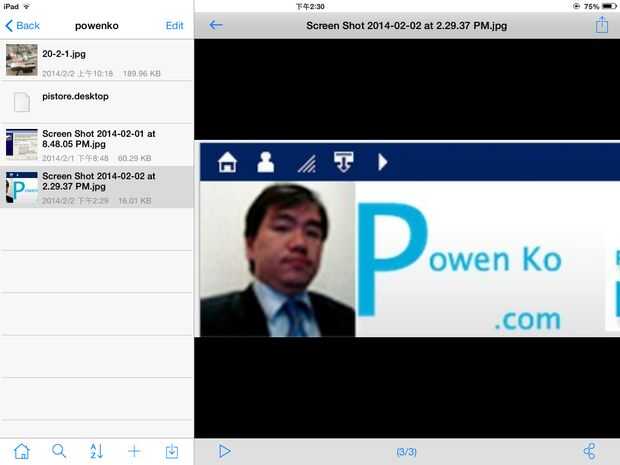
Task: Tap the Wi-Fi icon in the status bar
Action: 26,6
